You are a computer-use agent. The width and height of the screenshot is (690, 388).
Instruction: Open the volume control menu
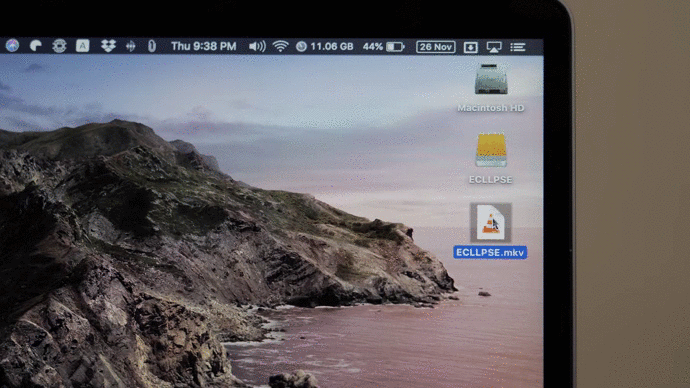(257, 47)
